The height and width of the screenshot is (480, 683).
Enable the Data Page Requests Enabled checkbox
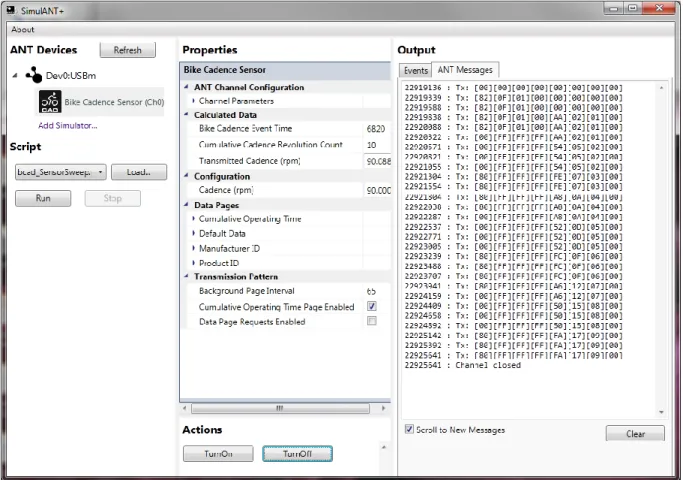[372, 321]
